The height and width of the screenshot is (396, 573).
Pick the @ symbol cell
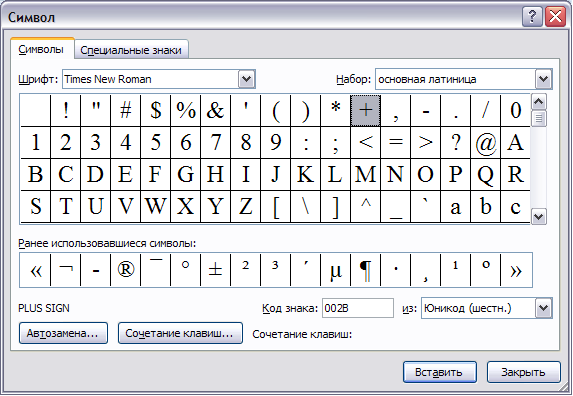(486, 142)
